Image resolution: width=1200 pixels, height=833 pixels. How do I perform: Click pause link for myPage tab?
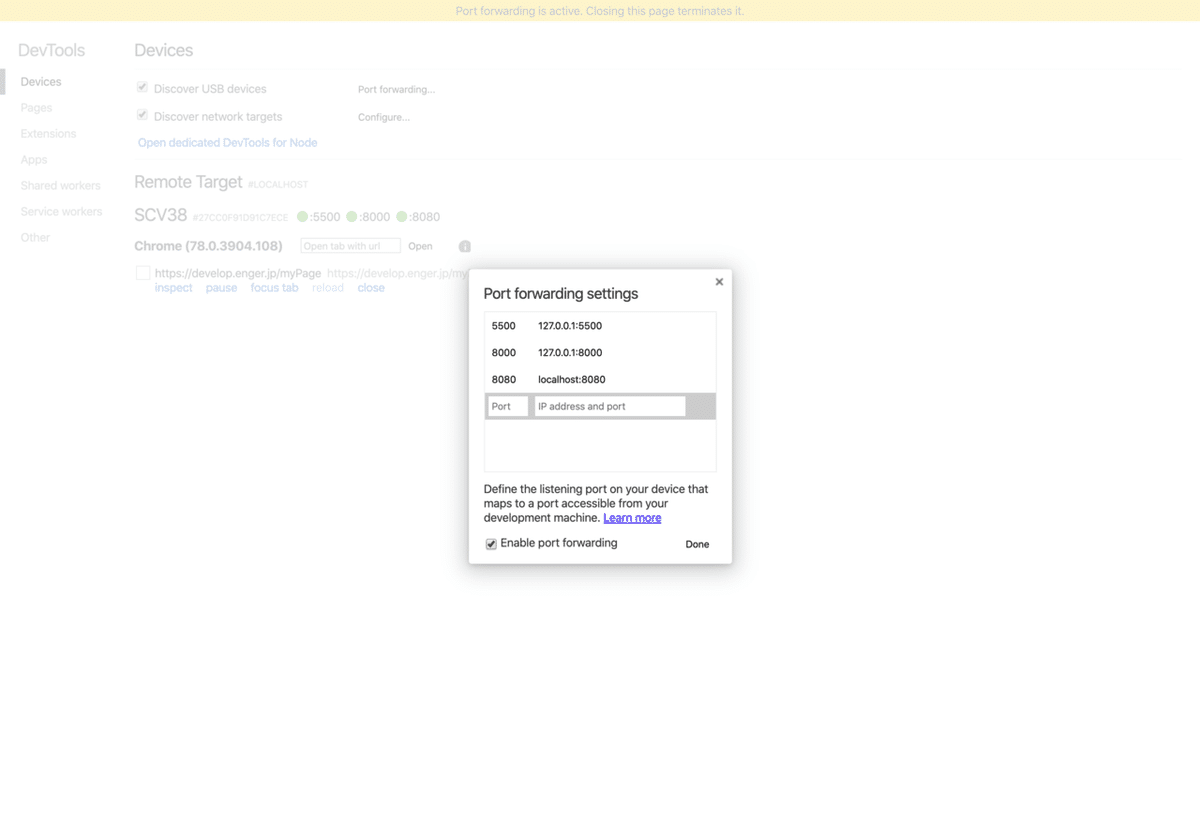coord(222,288)
